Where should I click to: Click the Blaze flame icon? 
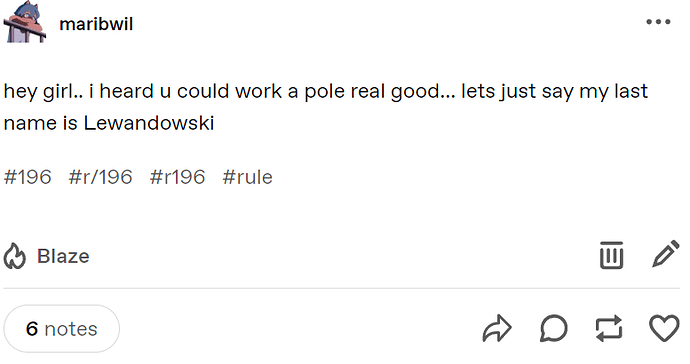click(15, 256)
